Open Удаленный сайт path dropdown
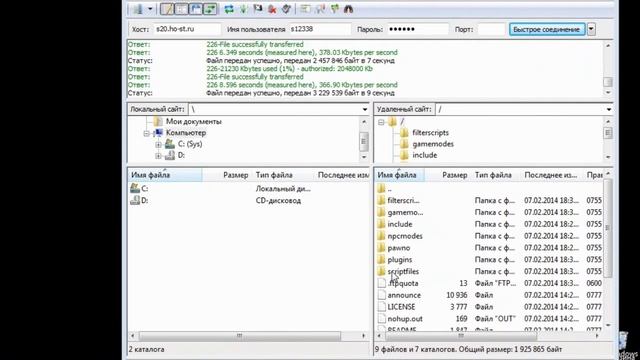 (608, 109)
